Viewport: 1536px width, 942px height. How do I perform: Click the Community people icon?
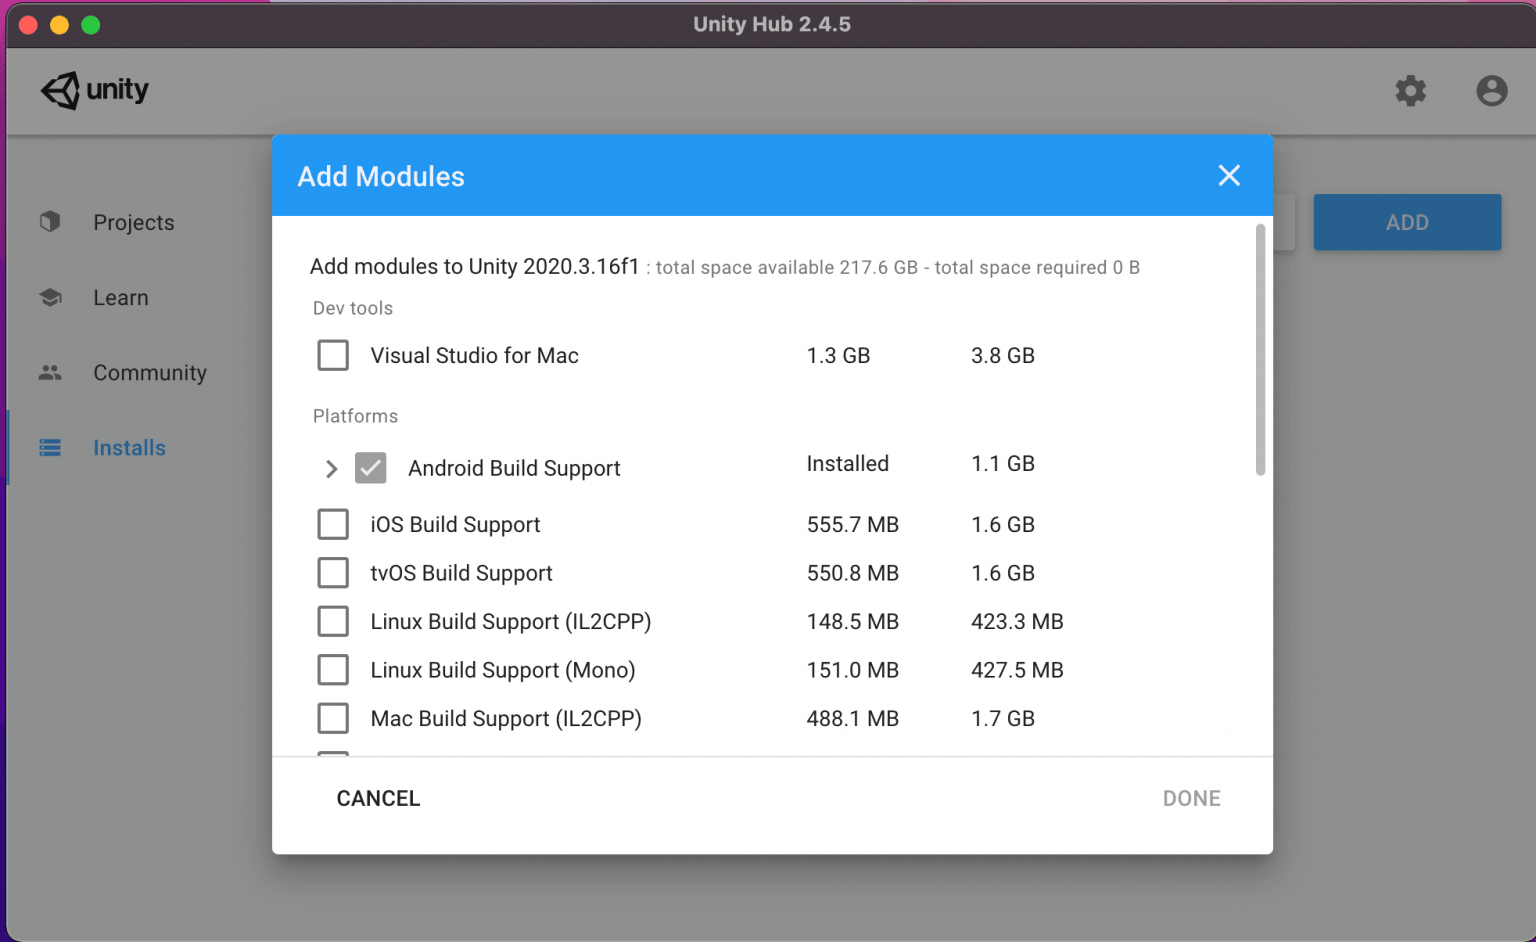tap(50, 373)
